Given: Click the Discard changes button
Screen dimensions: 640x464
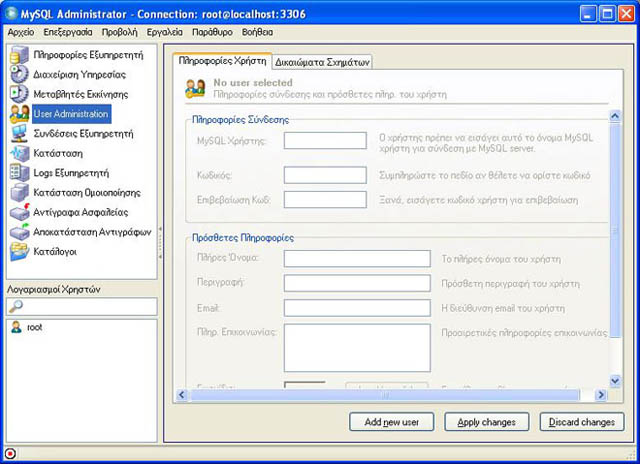Looking at the screenshot, I should pyautogui.click(x=582, y=422).
